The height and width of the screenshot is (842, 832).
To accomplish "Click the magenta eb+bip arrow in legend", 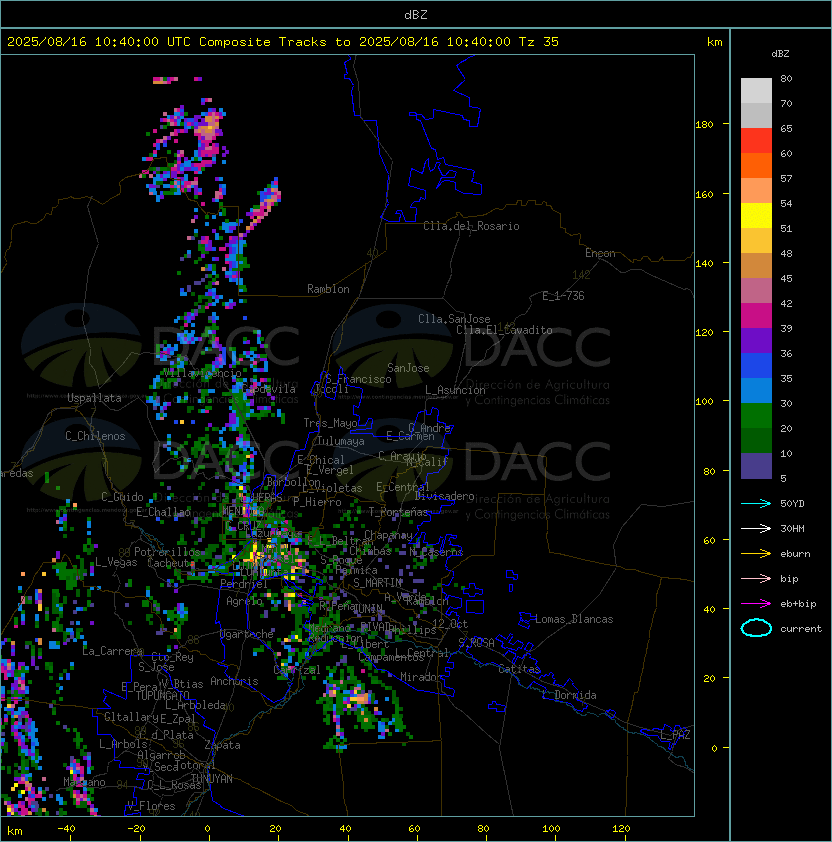I will 756,604.
